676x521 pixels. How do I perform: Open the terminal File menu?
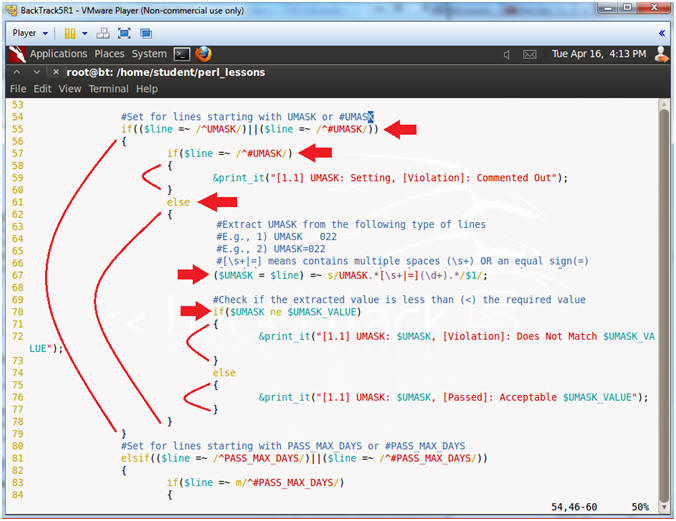(18, 89)
